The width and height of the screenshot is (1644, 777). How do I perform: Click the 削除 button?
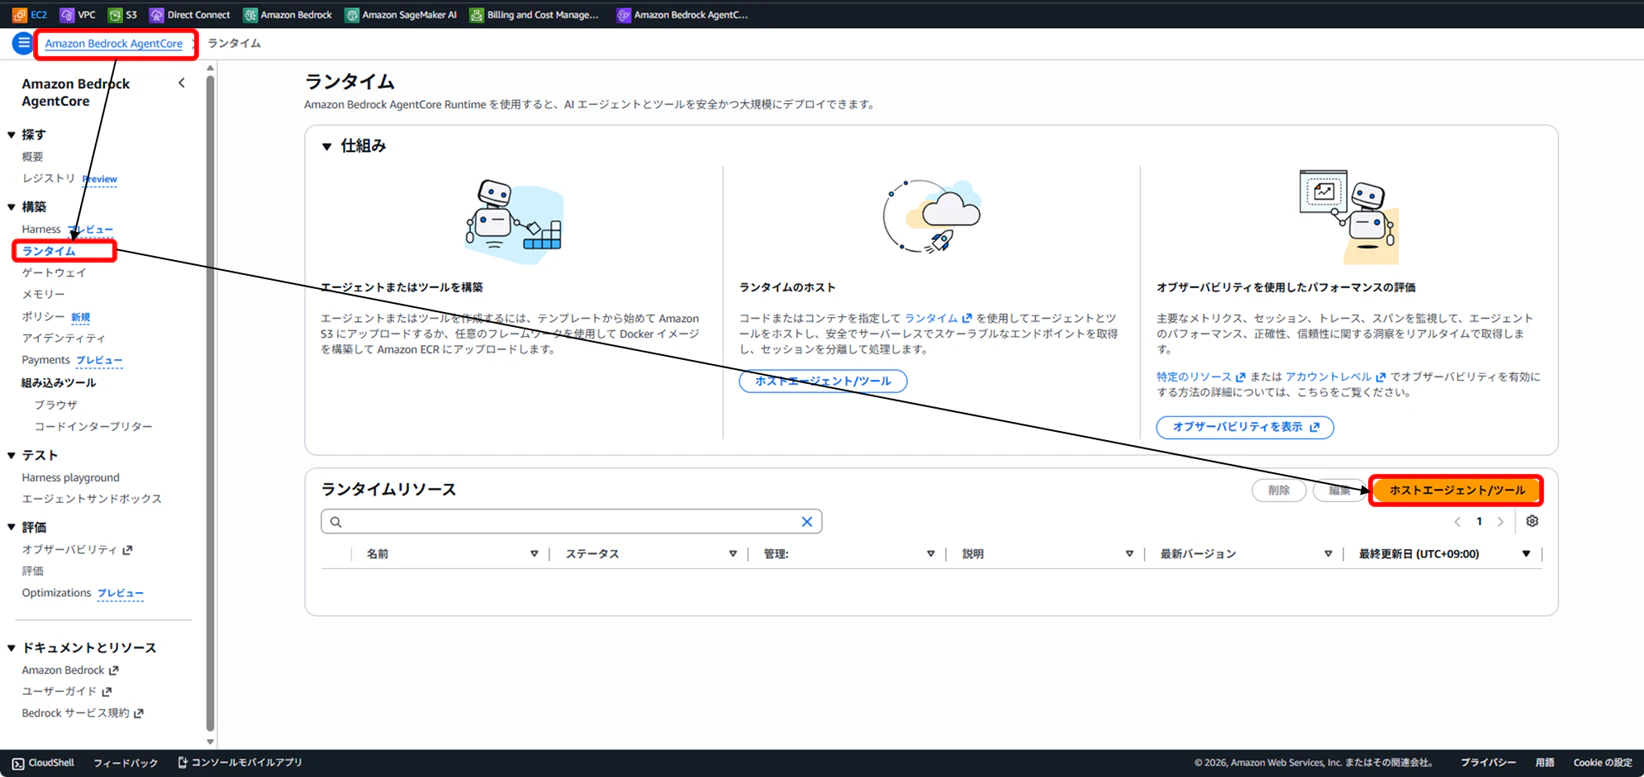[1279, 491]
